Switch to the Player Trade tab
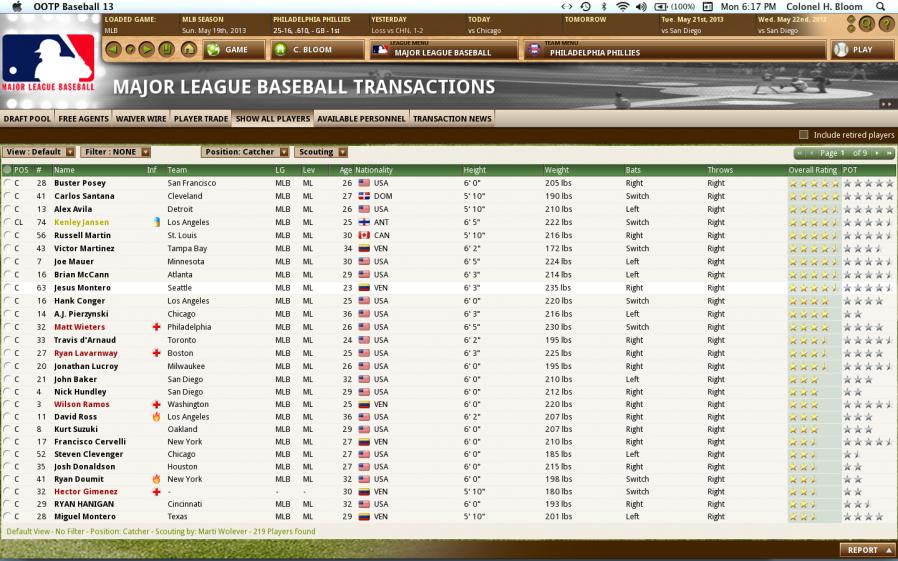The height and width of the screenshot is (561, 898). tap(200, 118)
